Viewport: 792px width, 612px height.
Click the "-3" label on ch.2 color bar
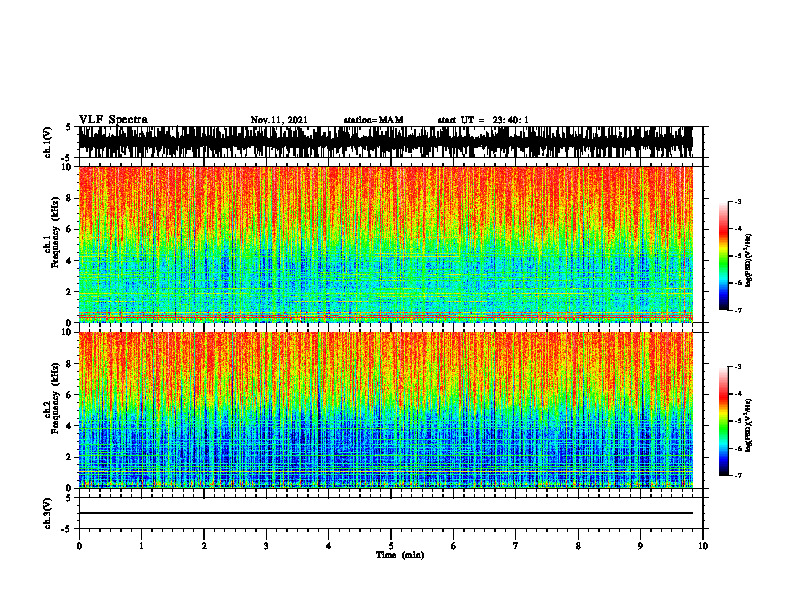click(x=738, y=367)
